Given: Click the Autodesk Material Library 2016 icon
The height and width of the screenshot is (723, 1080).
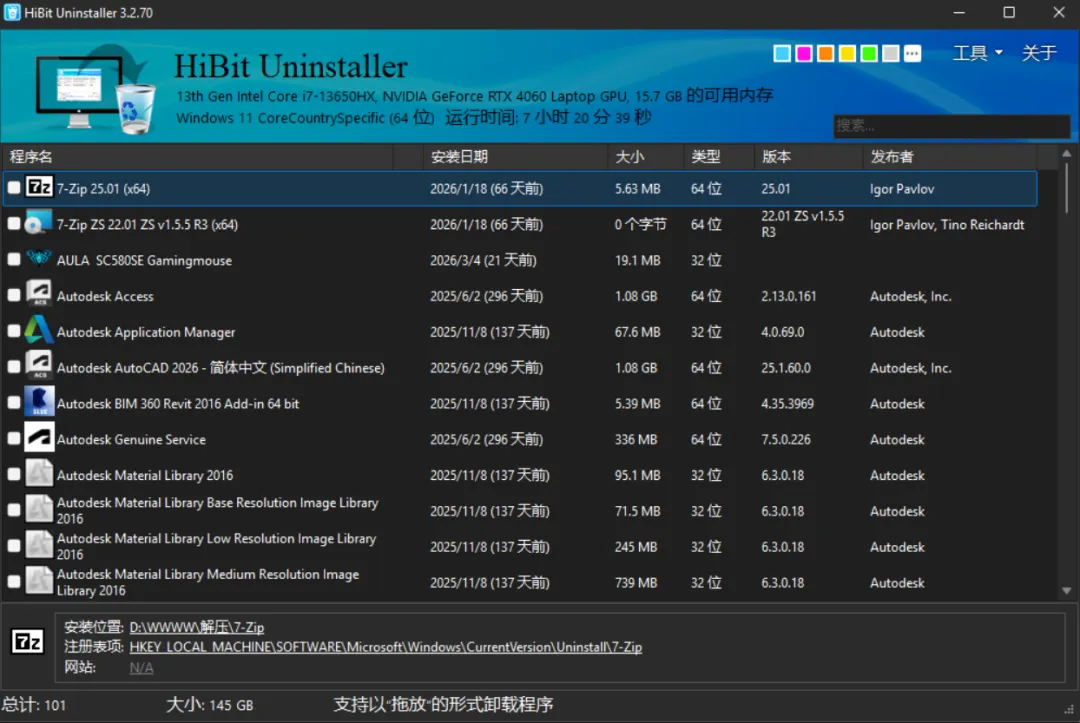Looking at the screenshot, I should (39, 474).
